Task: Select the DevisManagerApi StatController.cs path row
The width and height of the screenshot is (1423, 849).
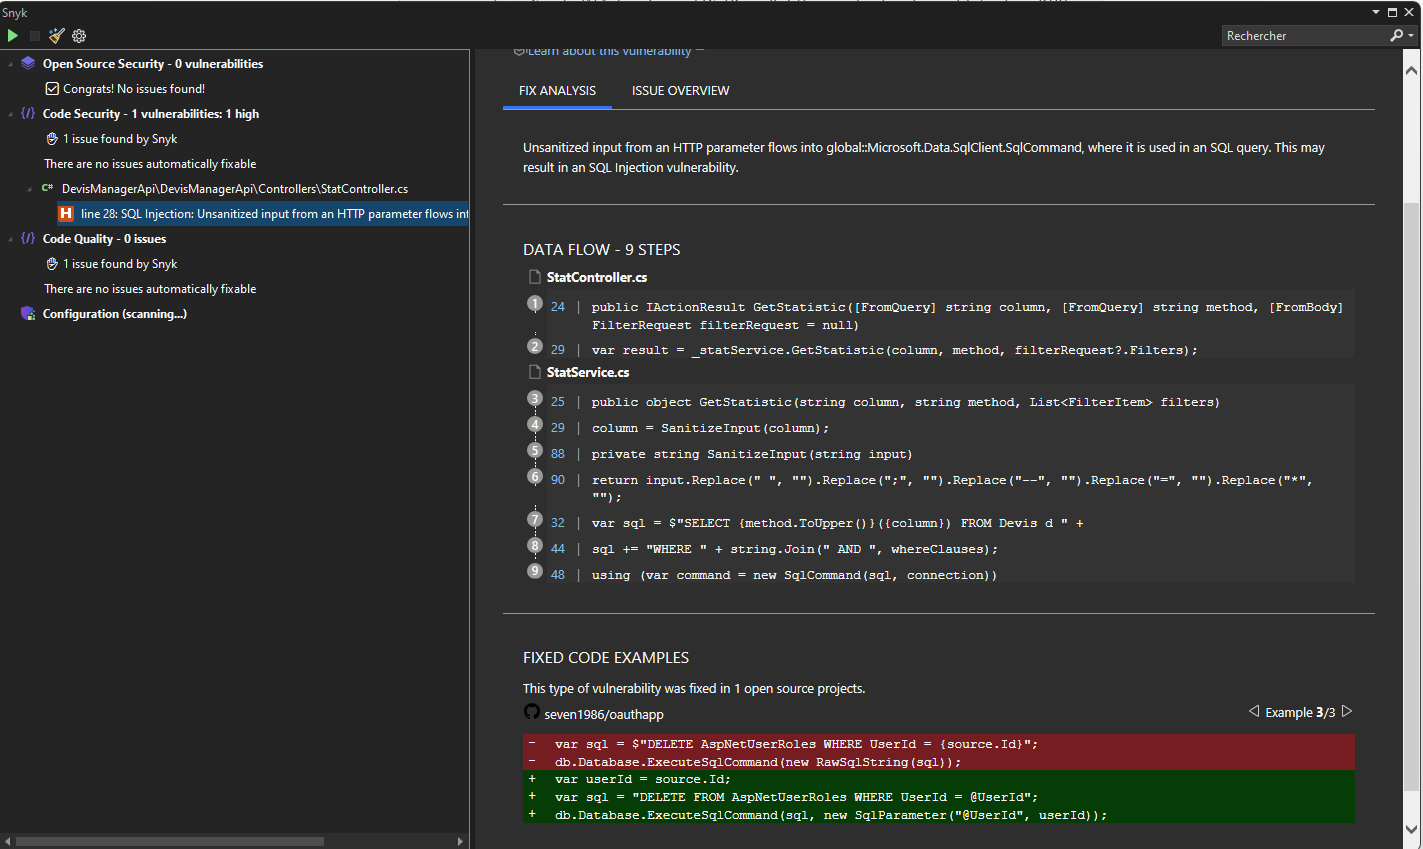Action: pos(235,188)
